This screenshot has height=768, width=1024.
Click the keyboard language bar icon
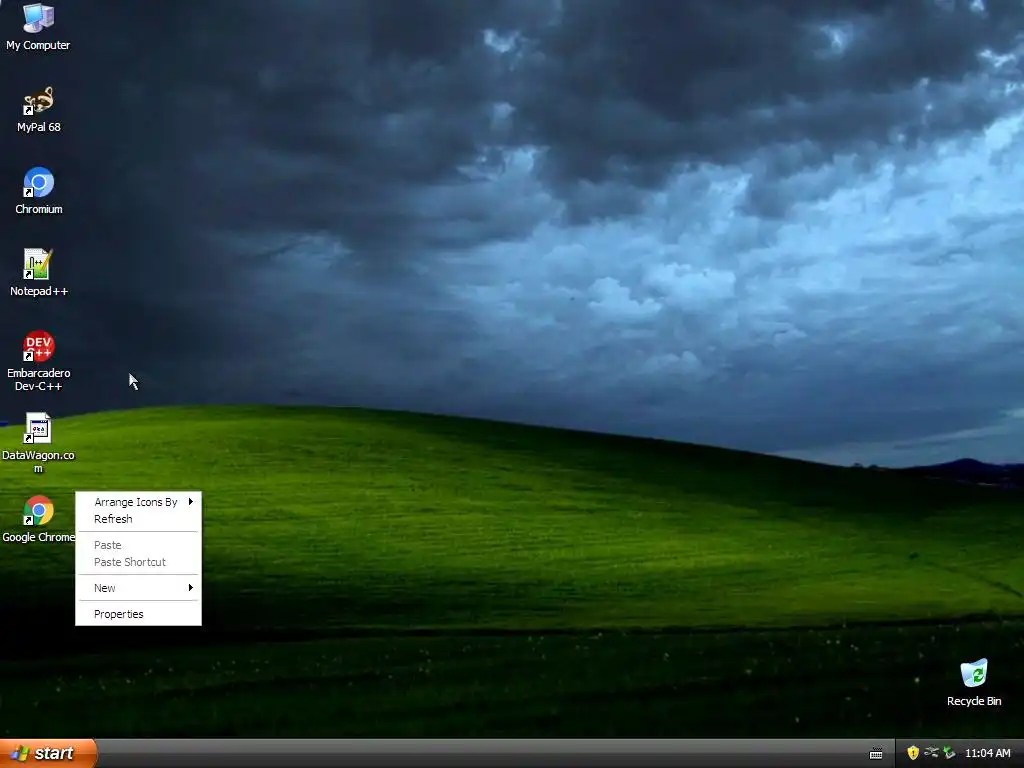coord(876,754)
